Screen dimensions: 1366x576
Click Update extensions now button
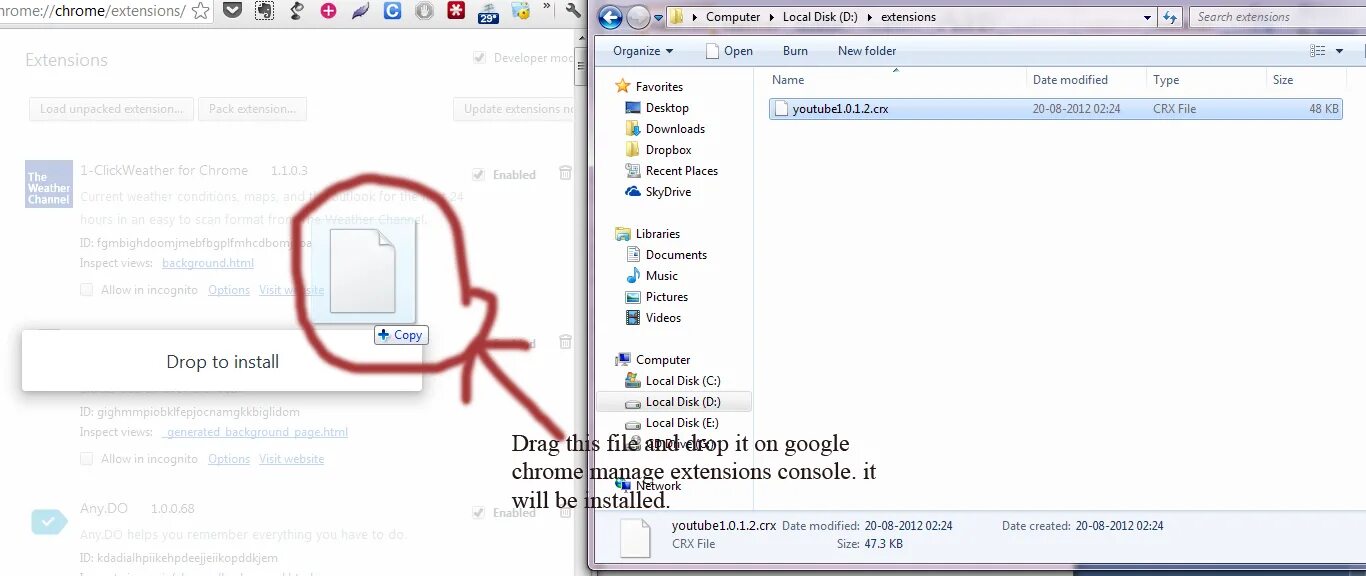click(514, 109)
